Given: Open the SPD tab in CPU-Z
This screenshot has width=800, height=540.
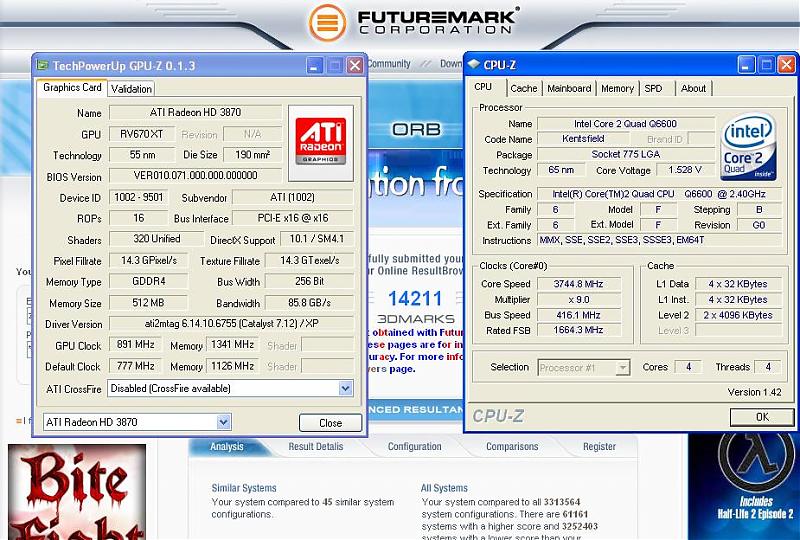Looking at the screenshot, I should (x=653, y=88).
